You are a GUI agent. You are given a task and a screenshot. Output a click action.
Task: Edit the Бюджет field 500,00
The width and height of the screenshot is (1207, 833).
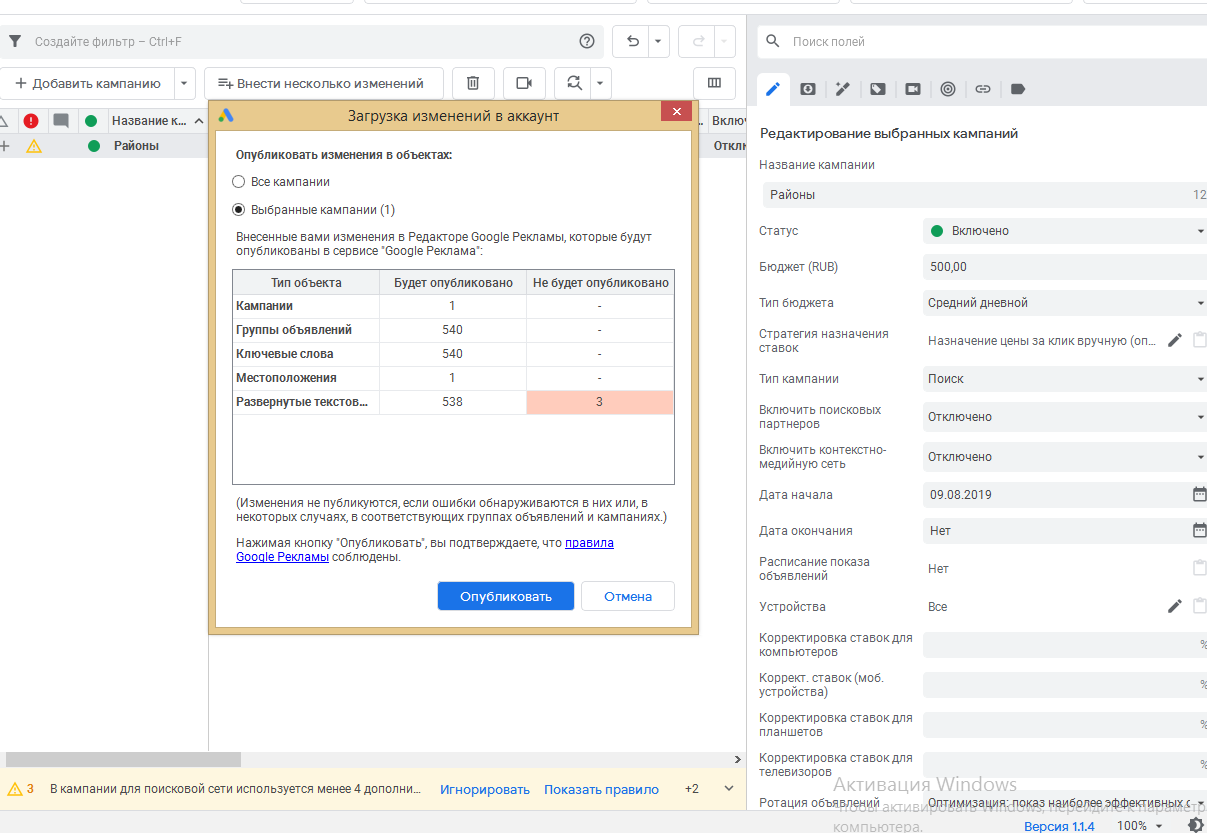(x=1065, y=267)
